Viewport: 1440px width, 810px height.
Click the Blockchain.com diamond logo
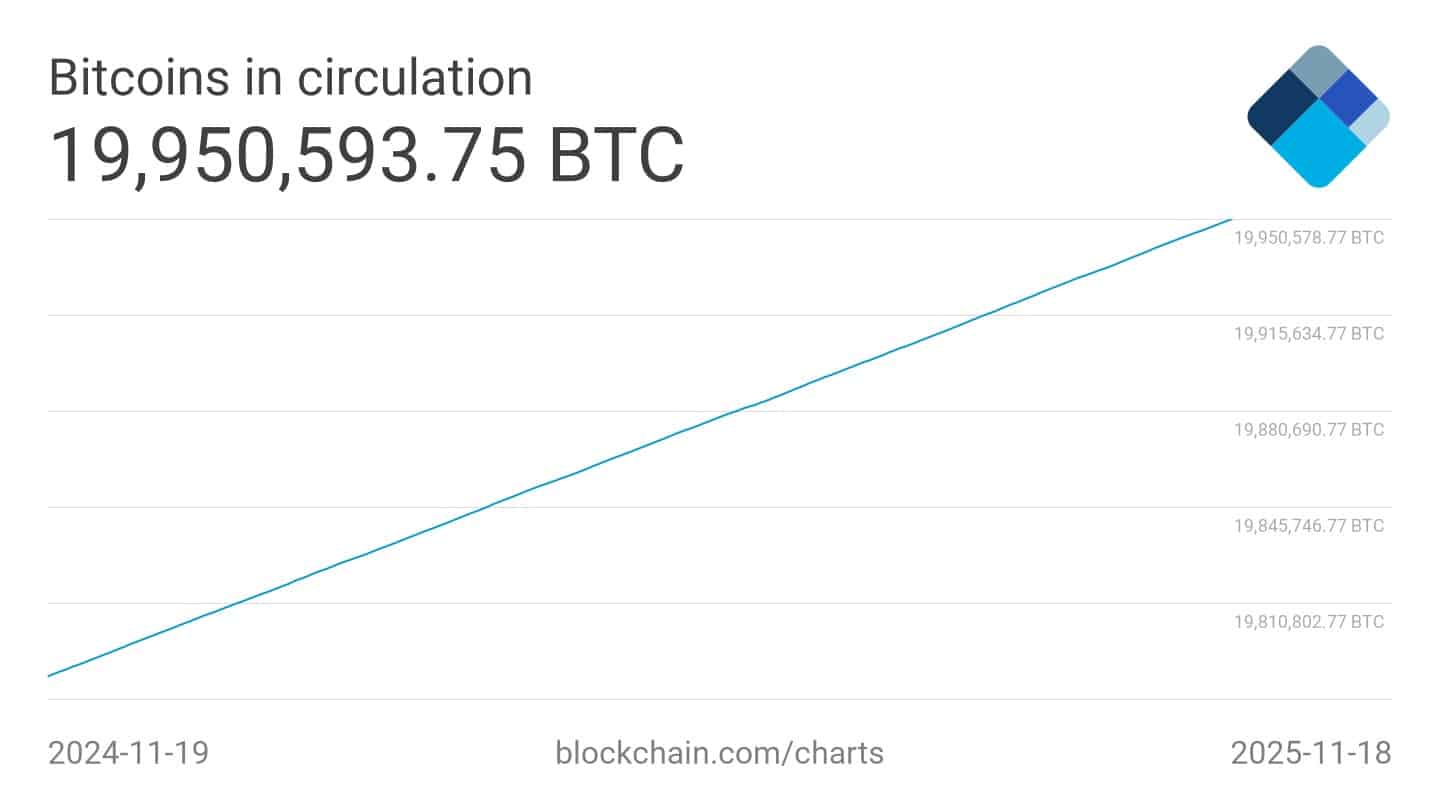[1318, 116]
